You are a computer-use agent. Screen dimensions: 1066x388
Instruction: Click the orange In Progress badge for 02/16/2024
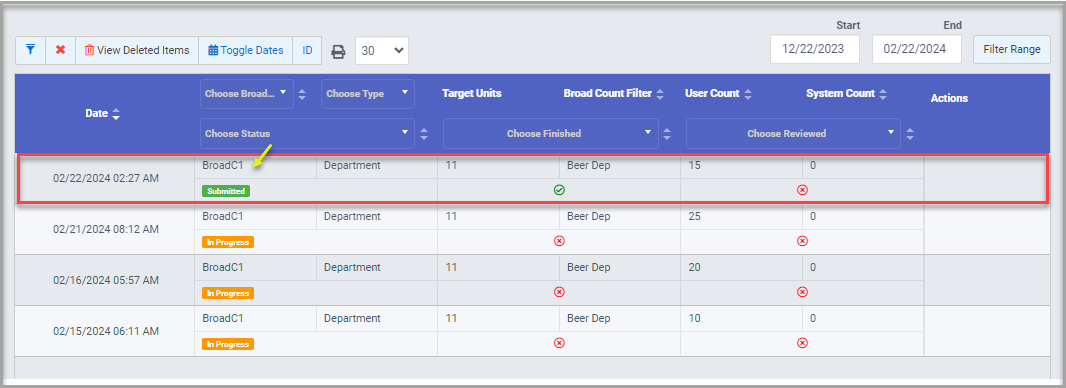tap(228, 293)
